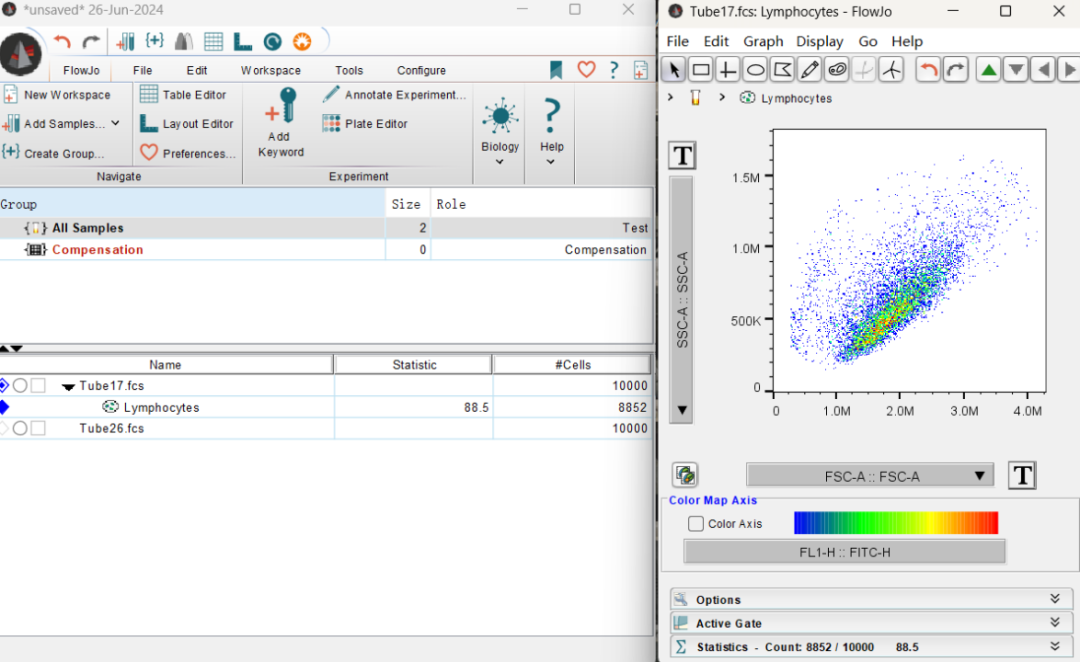This screenshot has height=662, width=1080.
Task: Select the Lymphocytes population row
Action: pyautogui.click(x=326, y=407)
